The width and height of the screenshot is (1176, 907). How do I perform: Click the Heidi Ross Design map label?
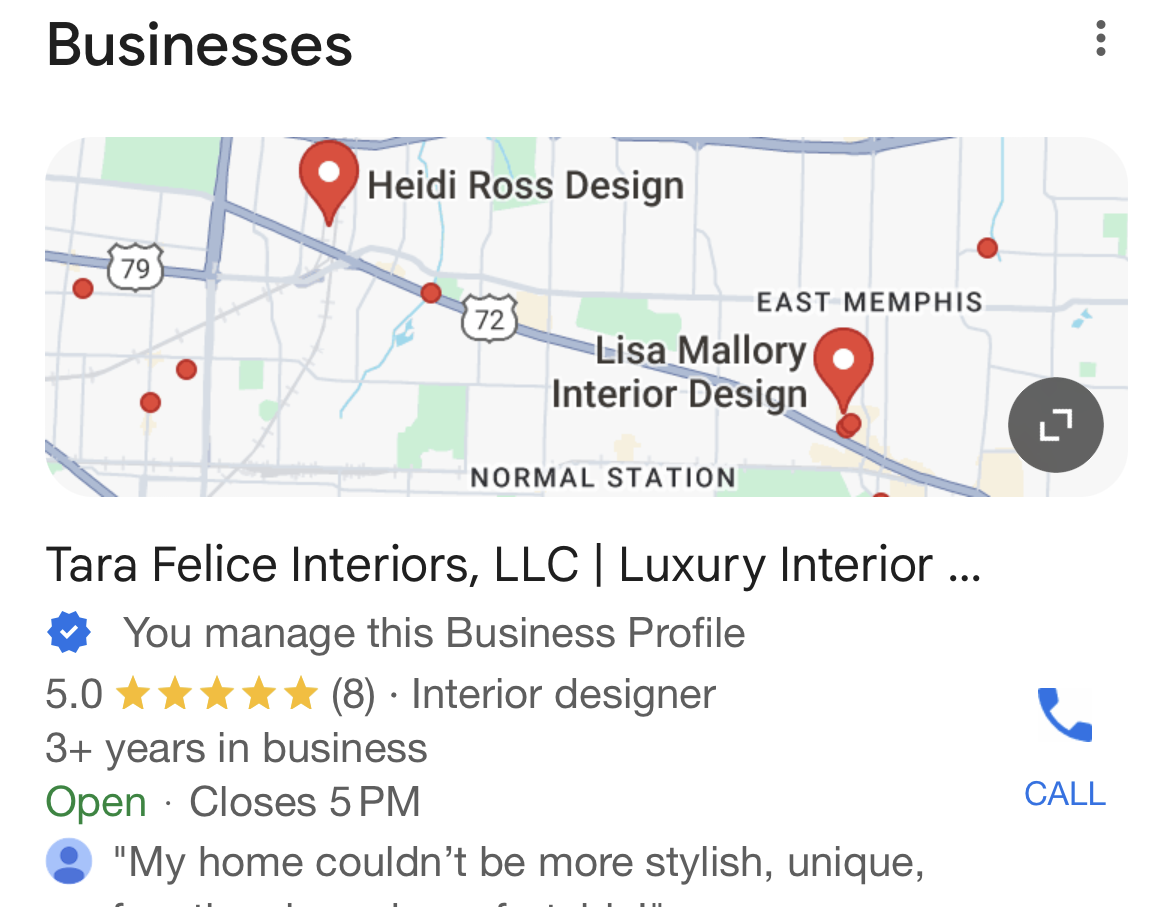[x=525, y=185]
